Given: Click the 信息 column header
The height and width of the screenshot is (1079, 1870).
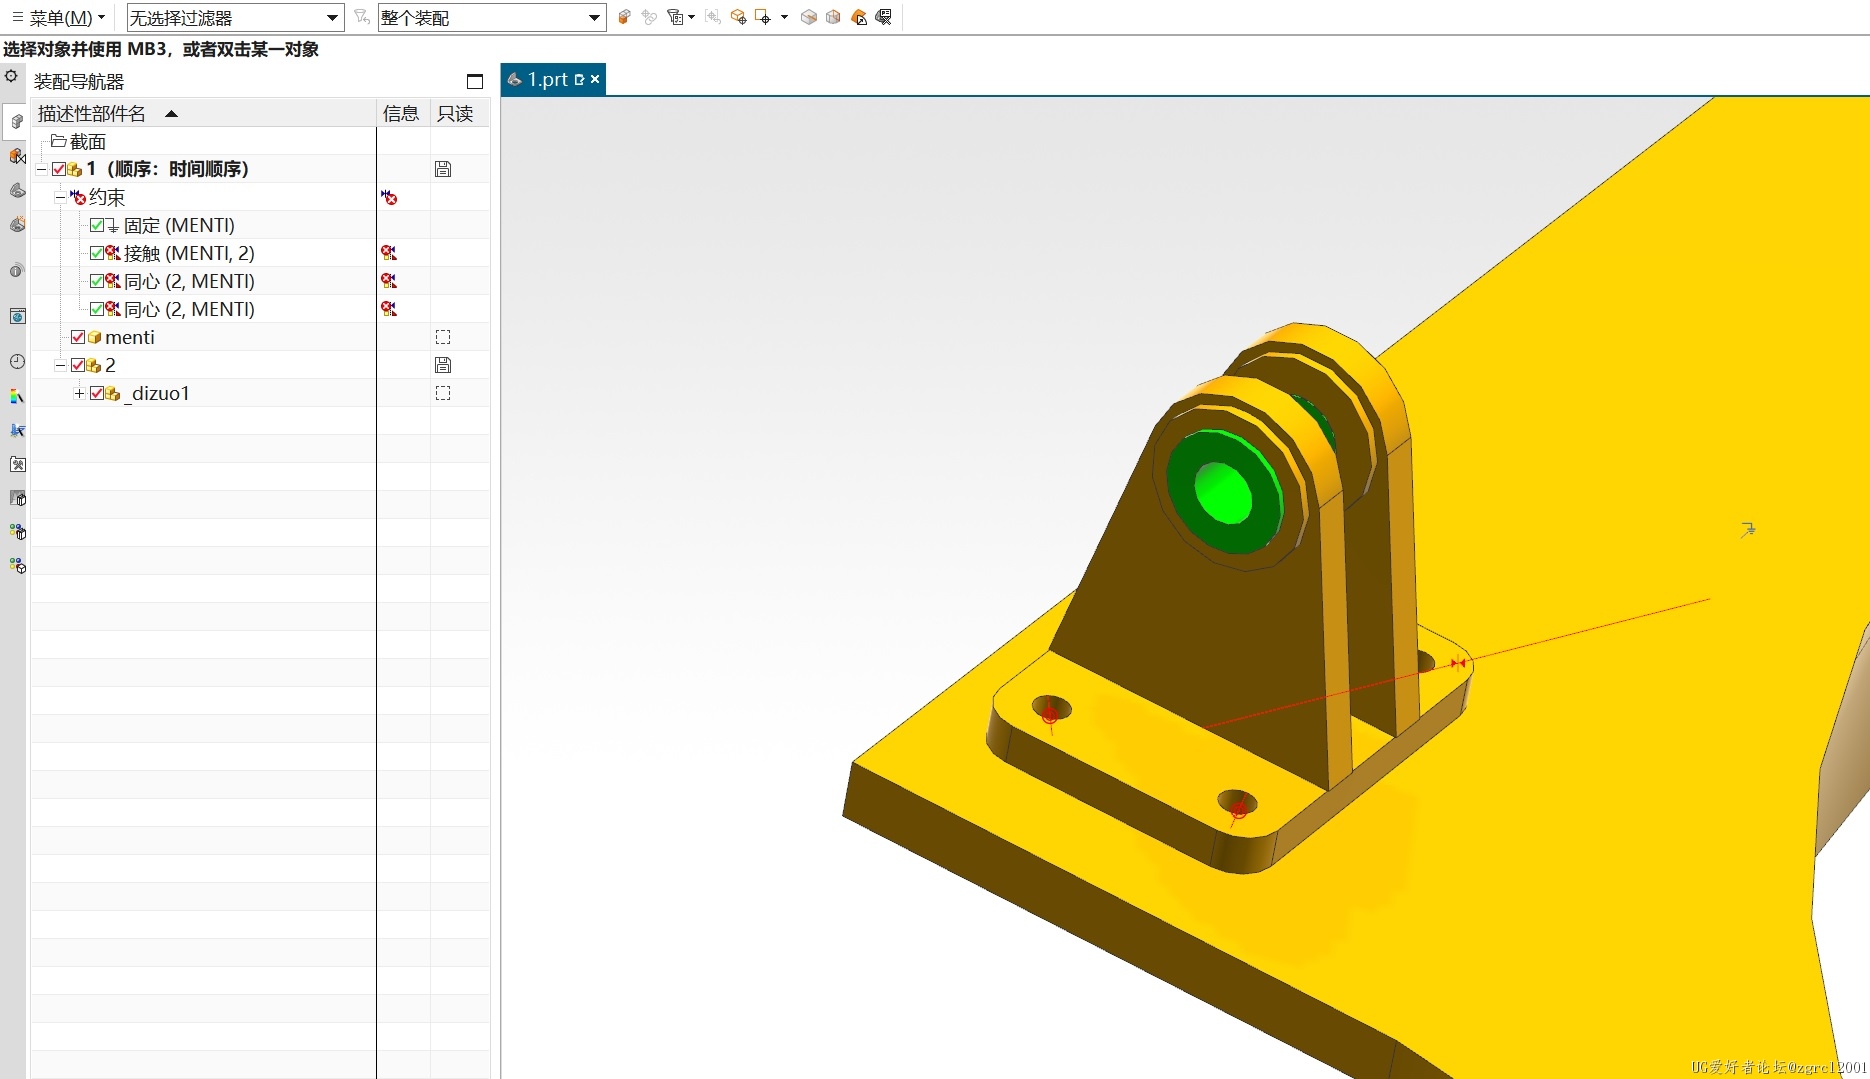Looking at the screenshot, I should pyautogui.click(x=402, y=113).
